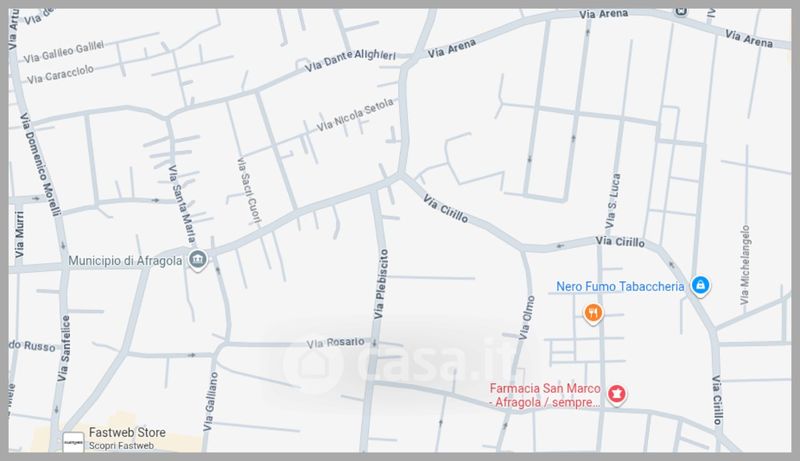Click the Via Santa Maria street label
The image size is (800, 461).
182,203
